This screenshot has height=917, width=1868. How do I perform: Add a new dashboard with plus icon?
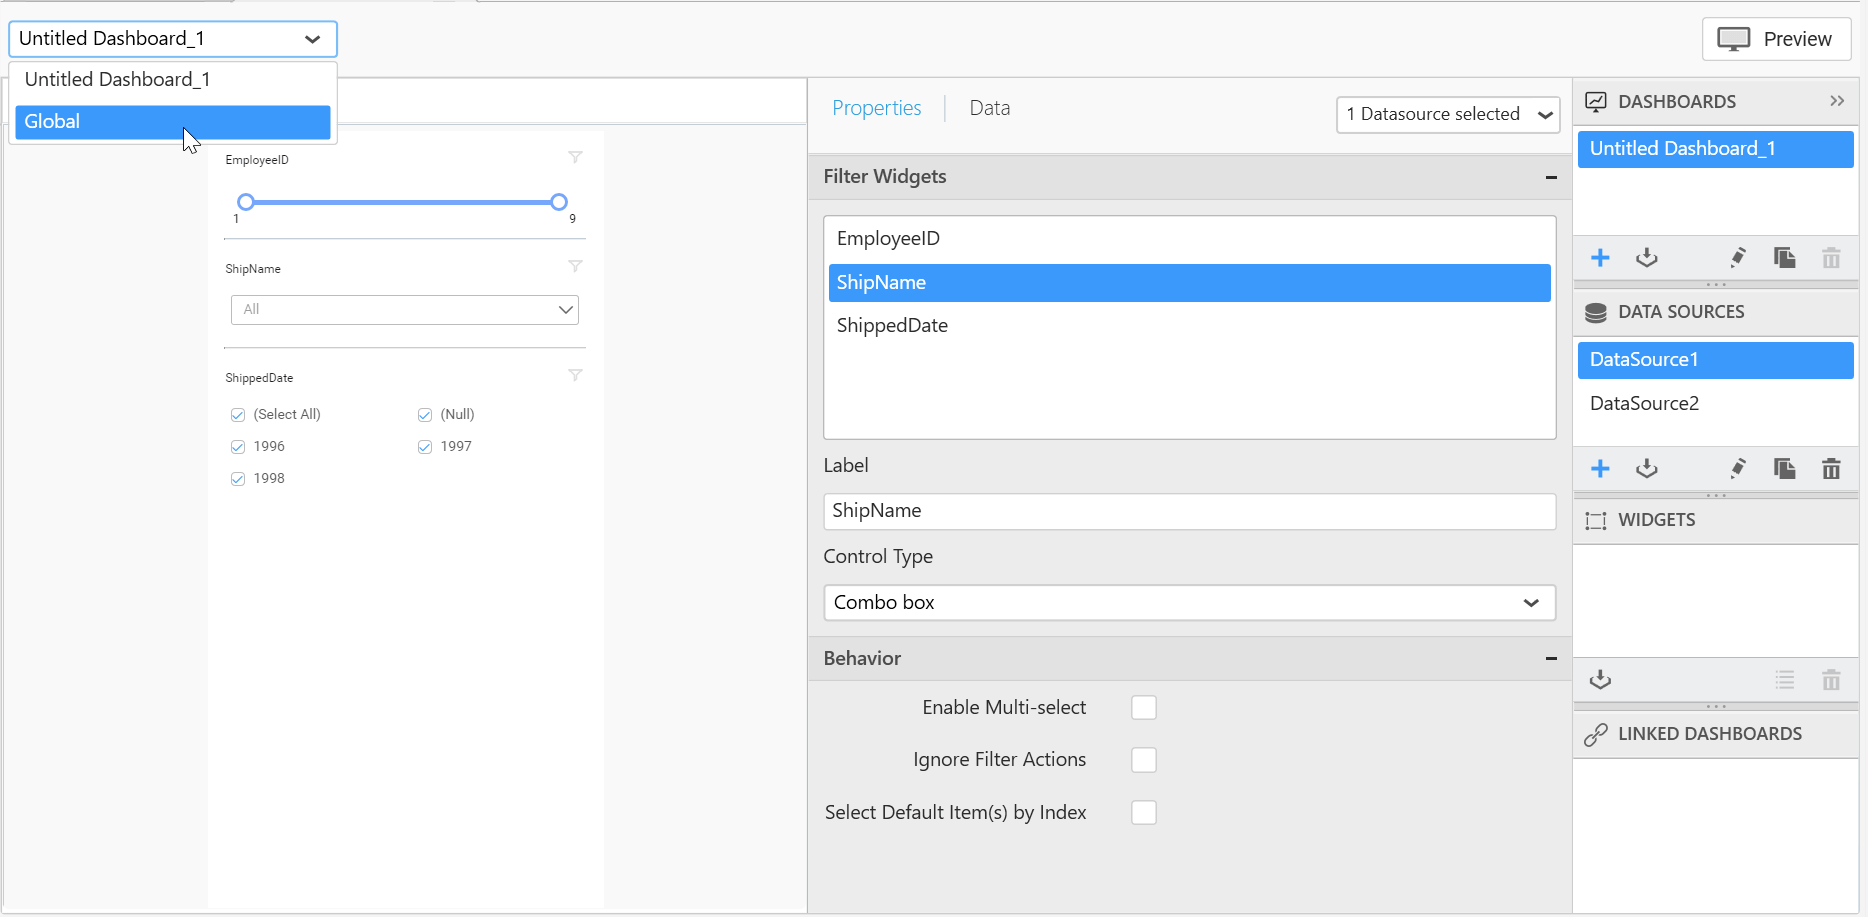(1600, 258)
